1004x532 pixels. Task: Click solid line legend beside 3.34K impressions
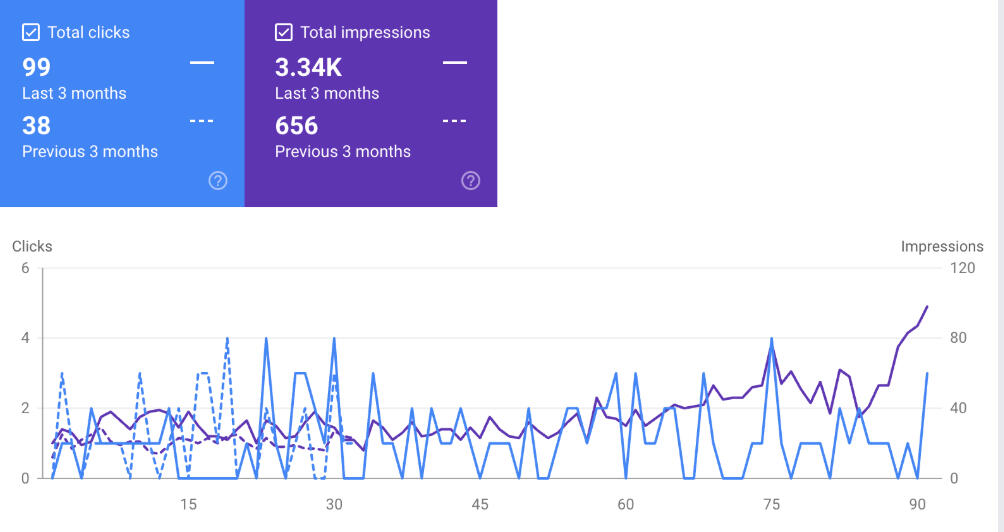455,63
